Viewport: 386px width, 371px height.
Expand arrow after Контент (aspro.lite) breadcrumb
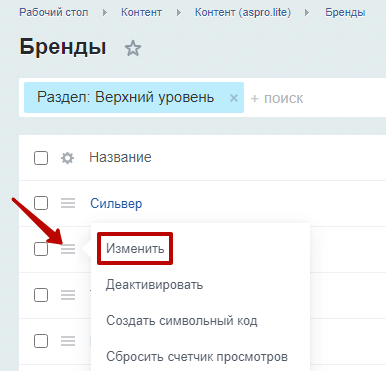pos(307,13)
